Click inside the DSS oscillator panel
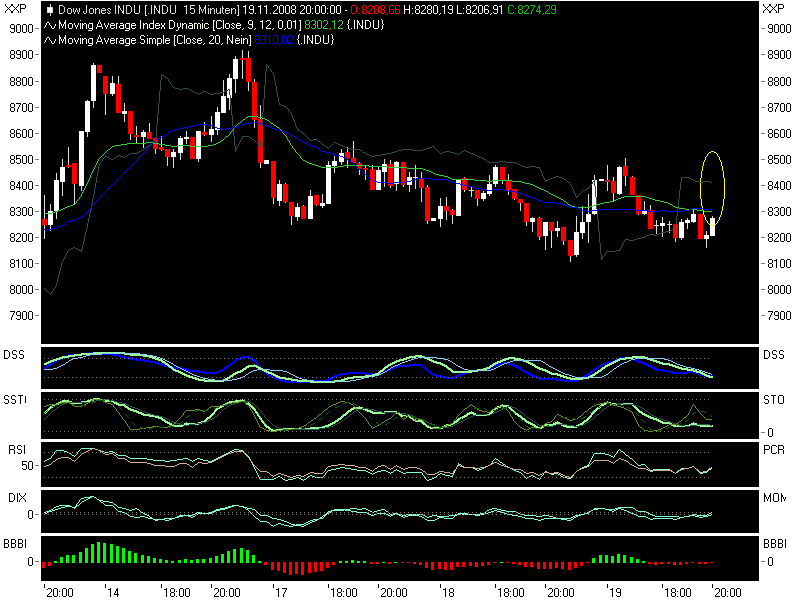The height and width of the screenshot is (600, 800). click(399, 368)
